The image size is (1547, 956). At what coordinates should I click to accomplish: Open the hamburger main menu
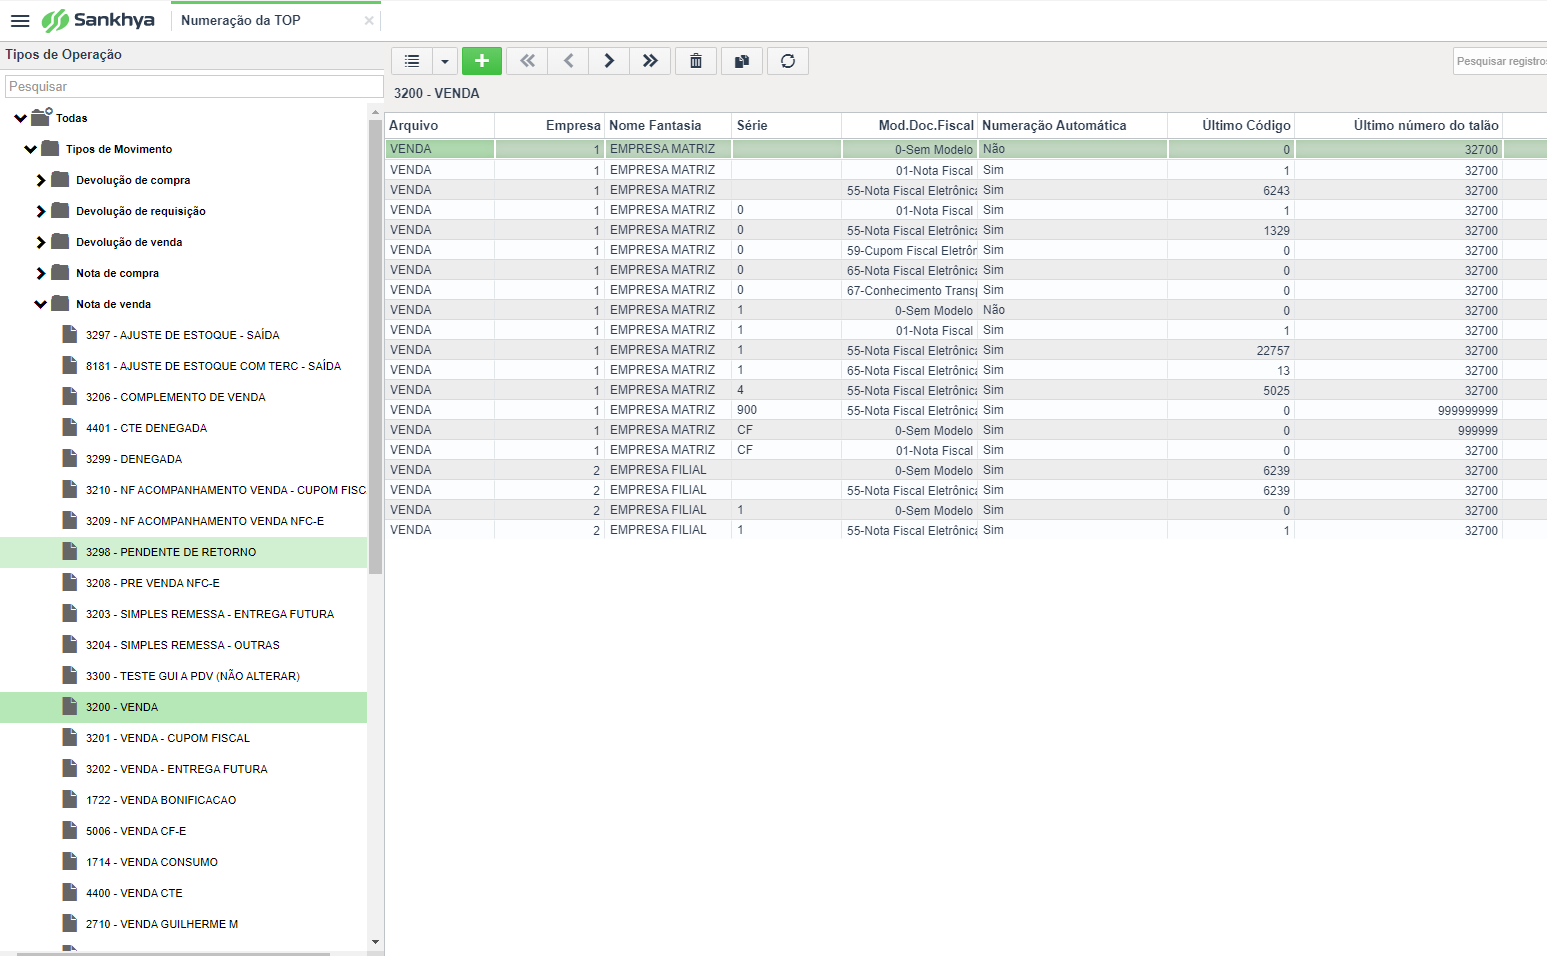tap(20, 20)
